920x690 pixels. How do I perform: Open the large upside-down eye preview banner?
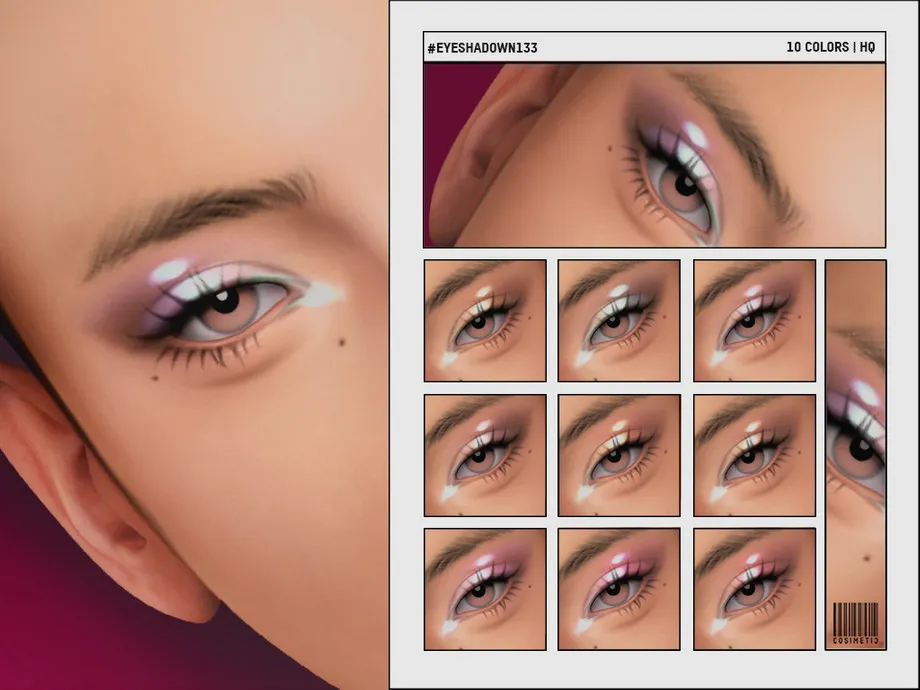click(x=654, y=155)
